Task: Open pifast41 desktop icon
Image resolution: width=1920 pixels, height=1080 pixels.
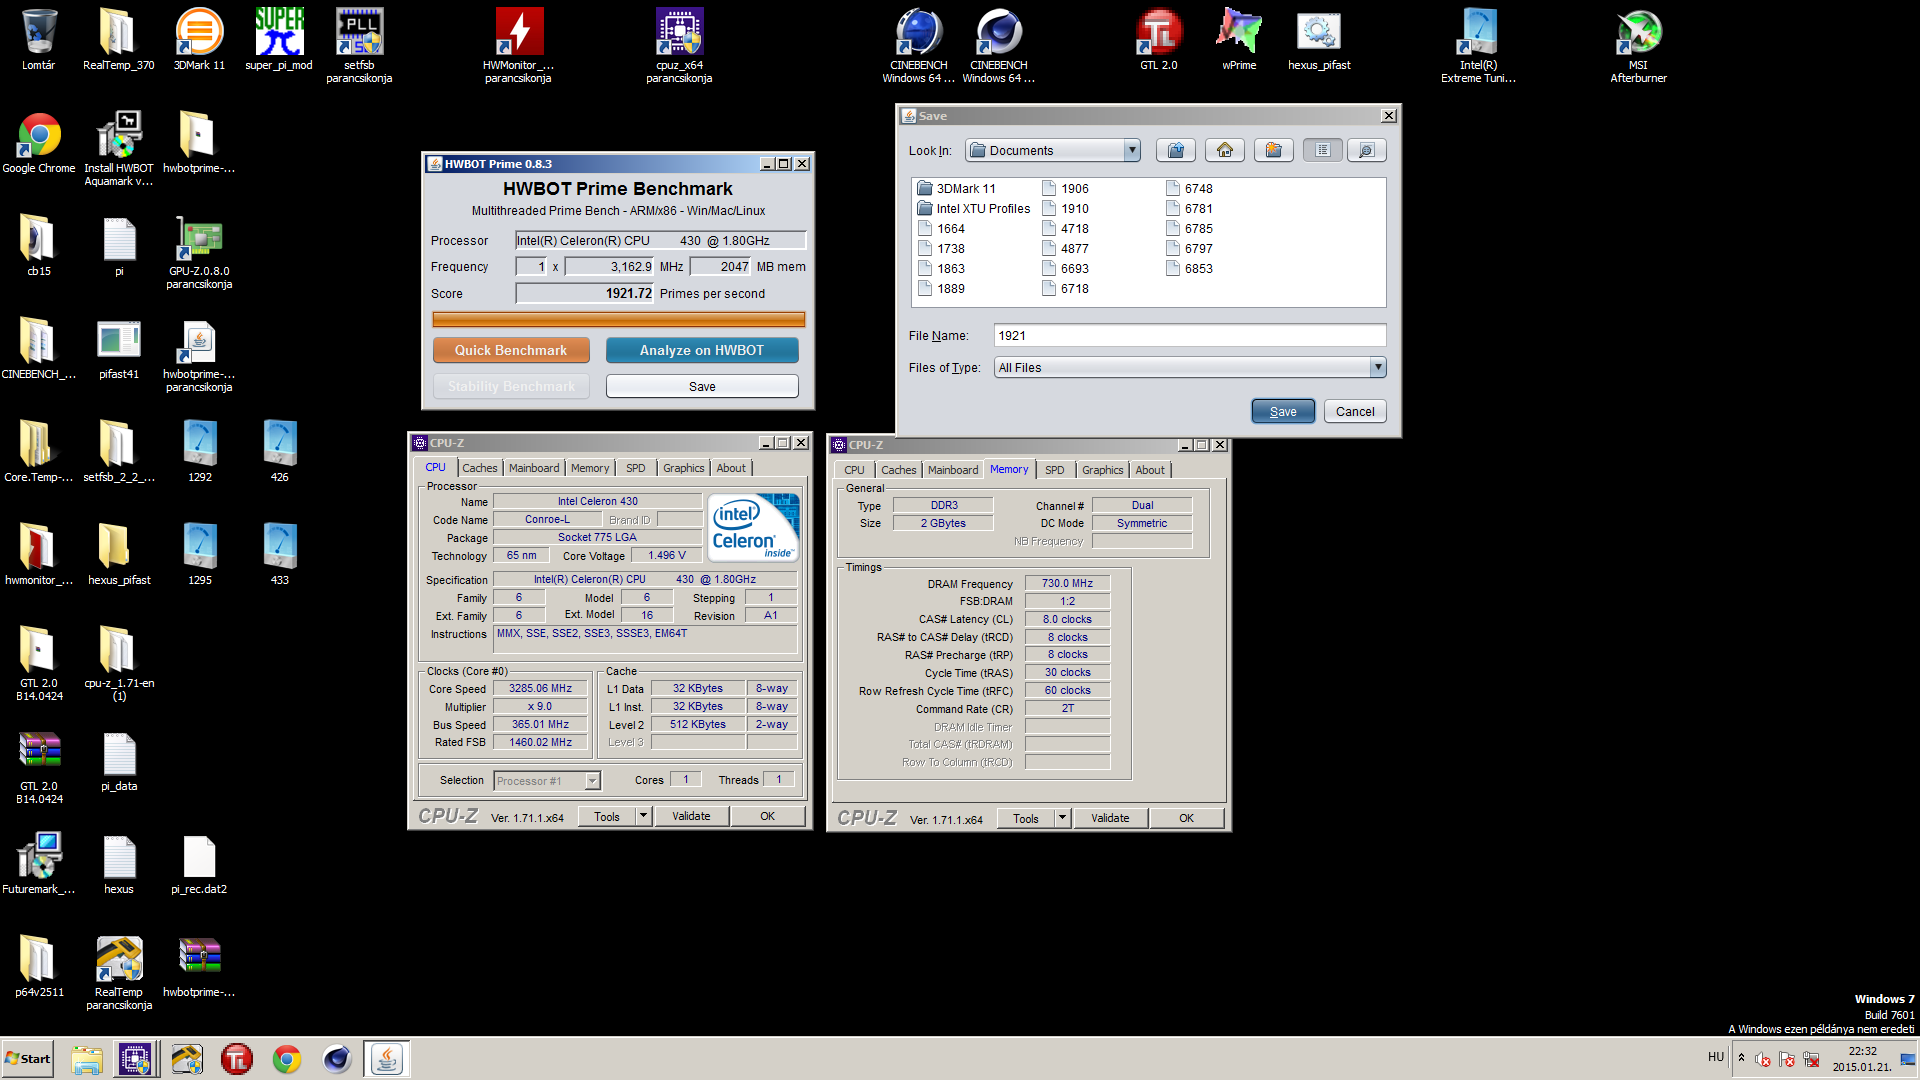Action: pos(119,349)
